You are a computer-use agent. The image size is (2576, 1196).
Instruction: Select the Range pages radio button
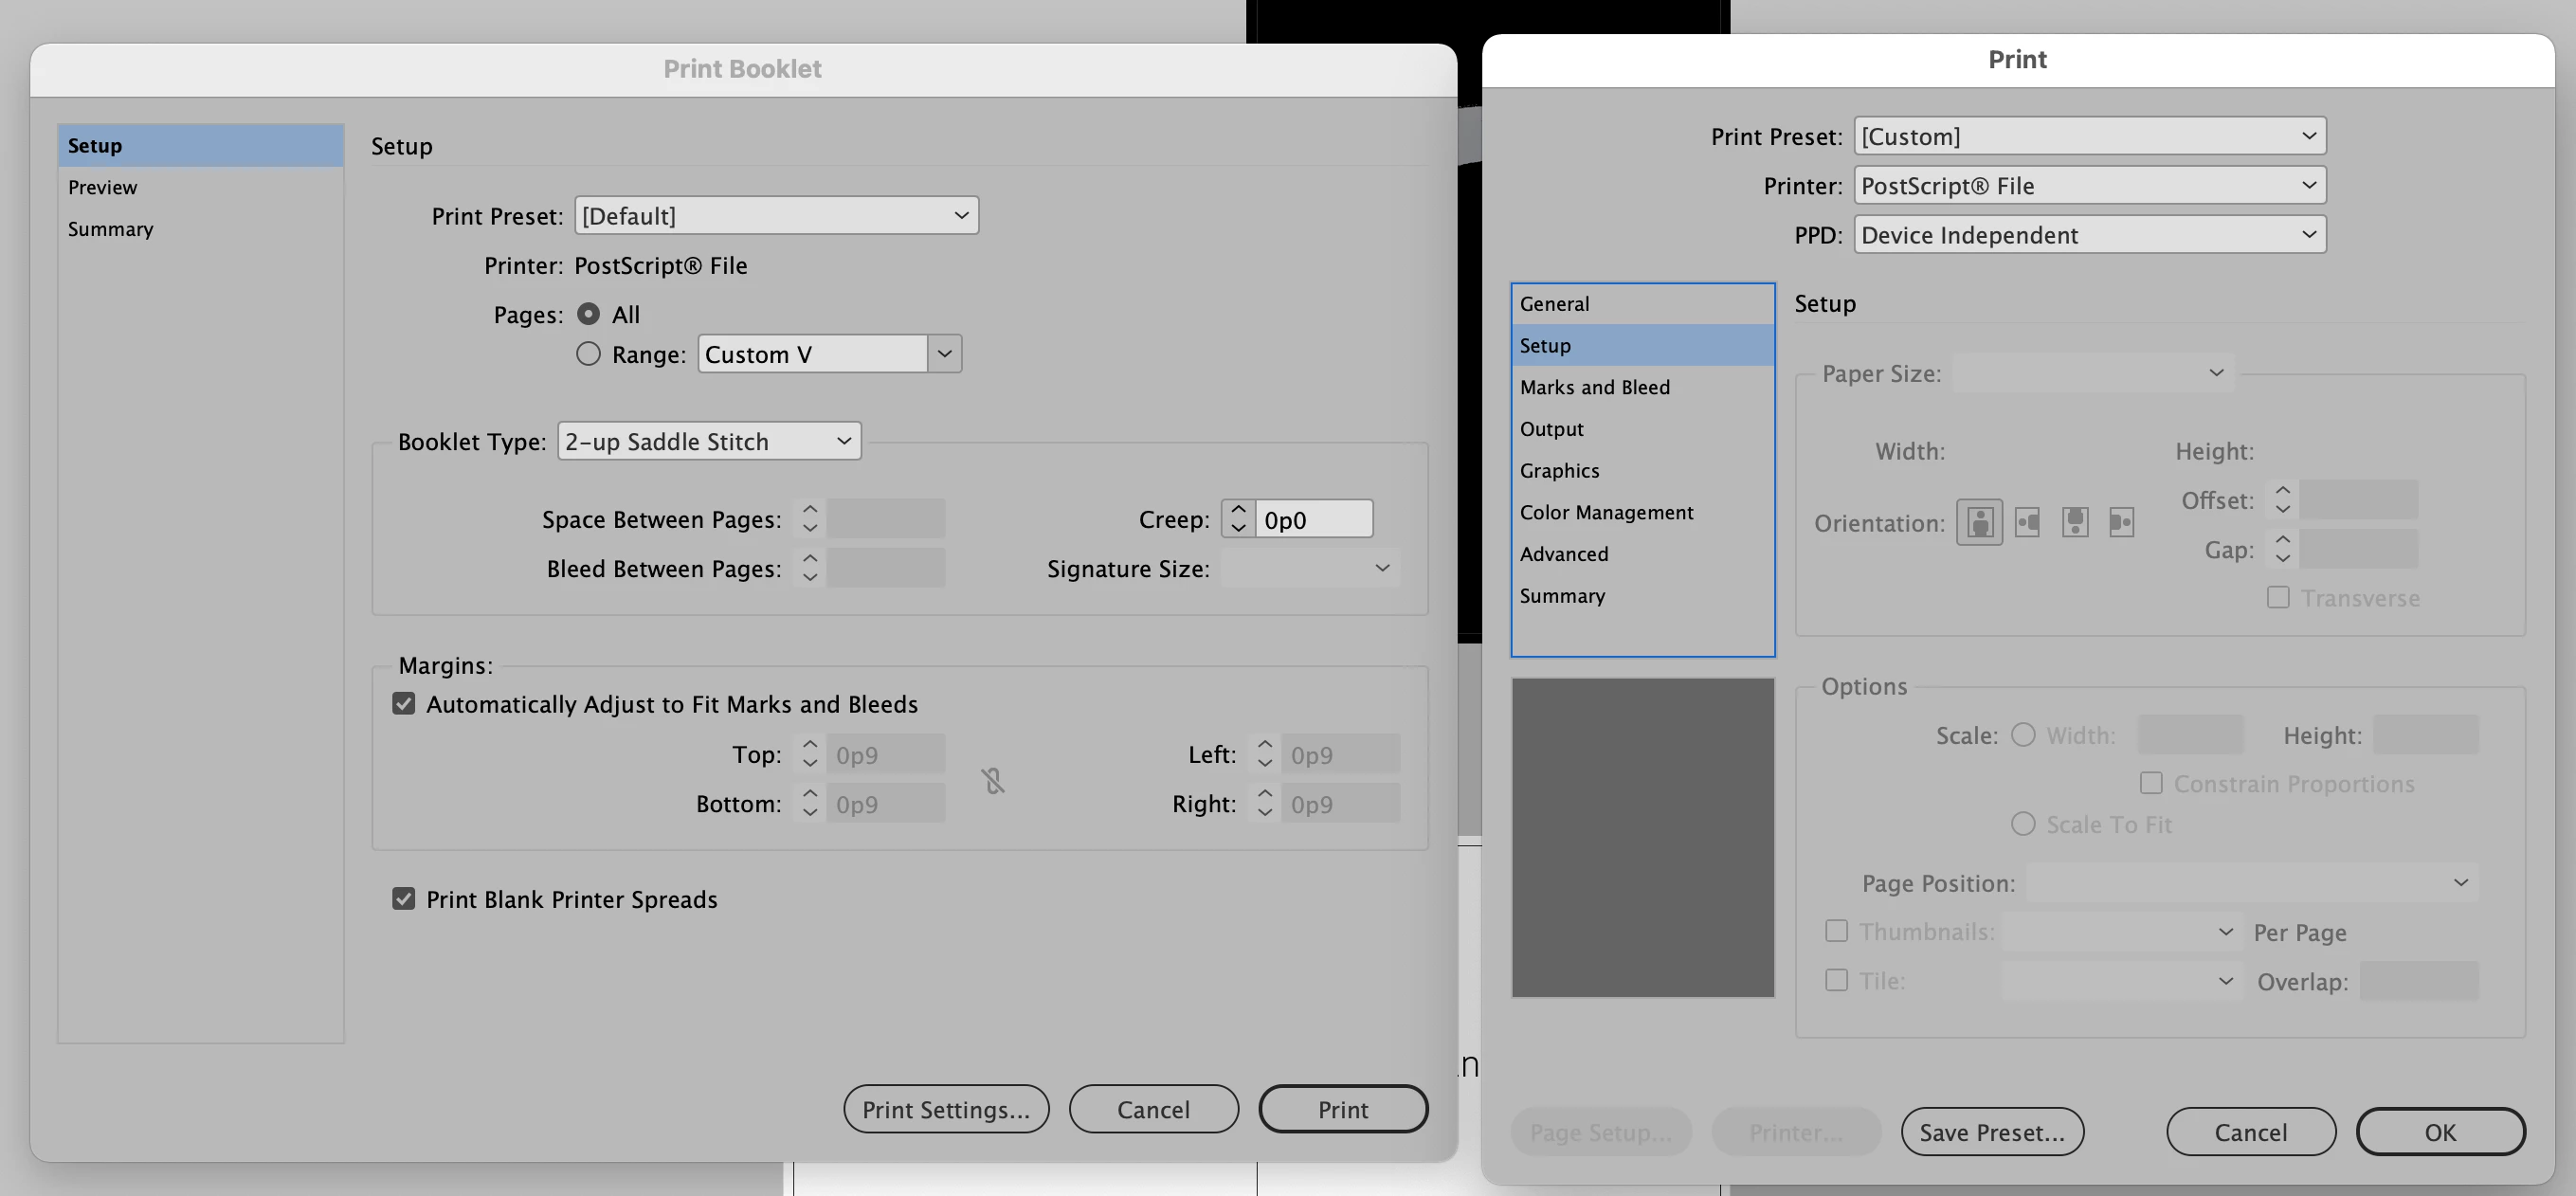tap(588, 354)
